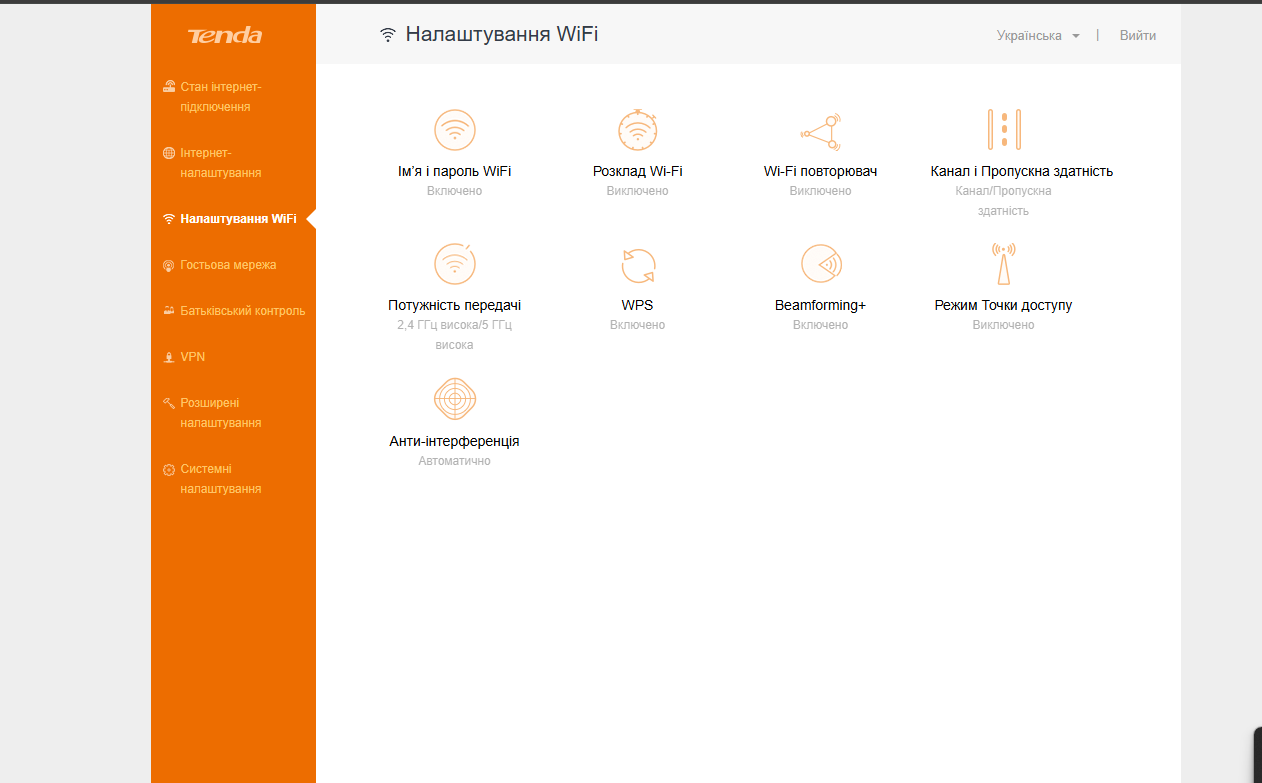The width and height of the screenshot is (1262, 783).
Task: Click the Tenda logo
Action: click(225, 36)
